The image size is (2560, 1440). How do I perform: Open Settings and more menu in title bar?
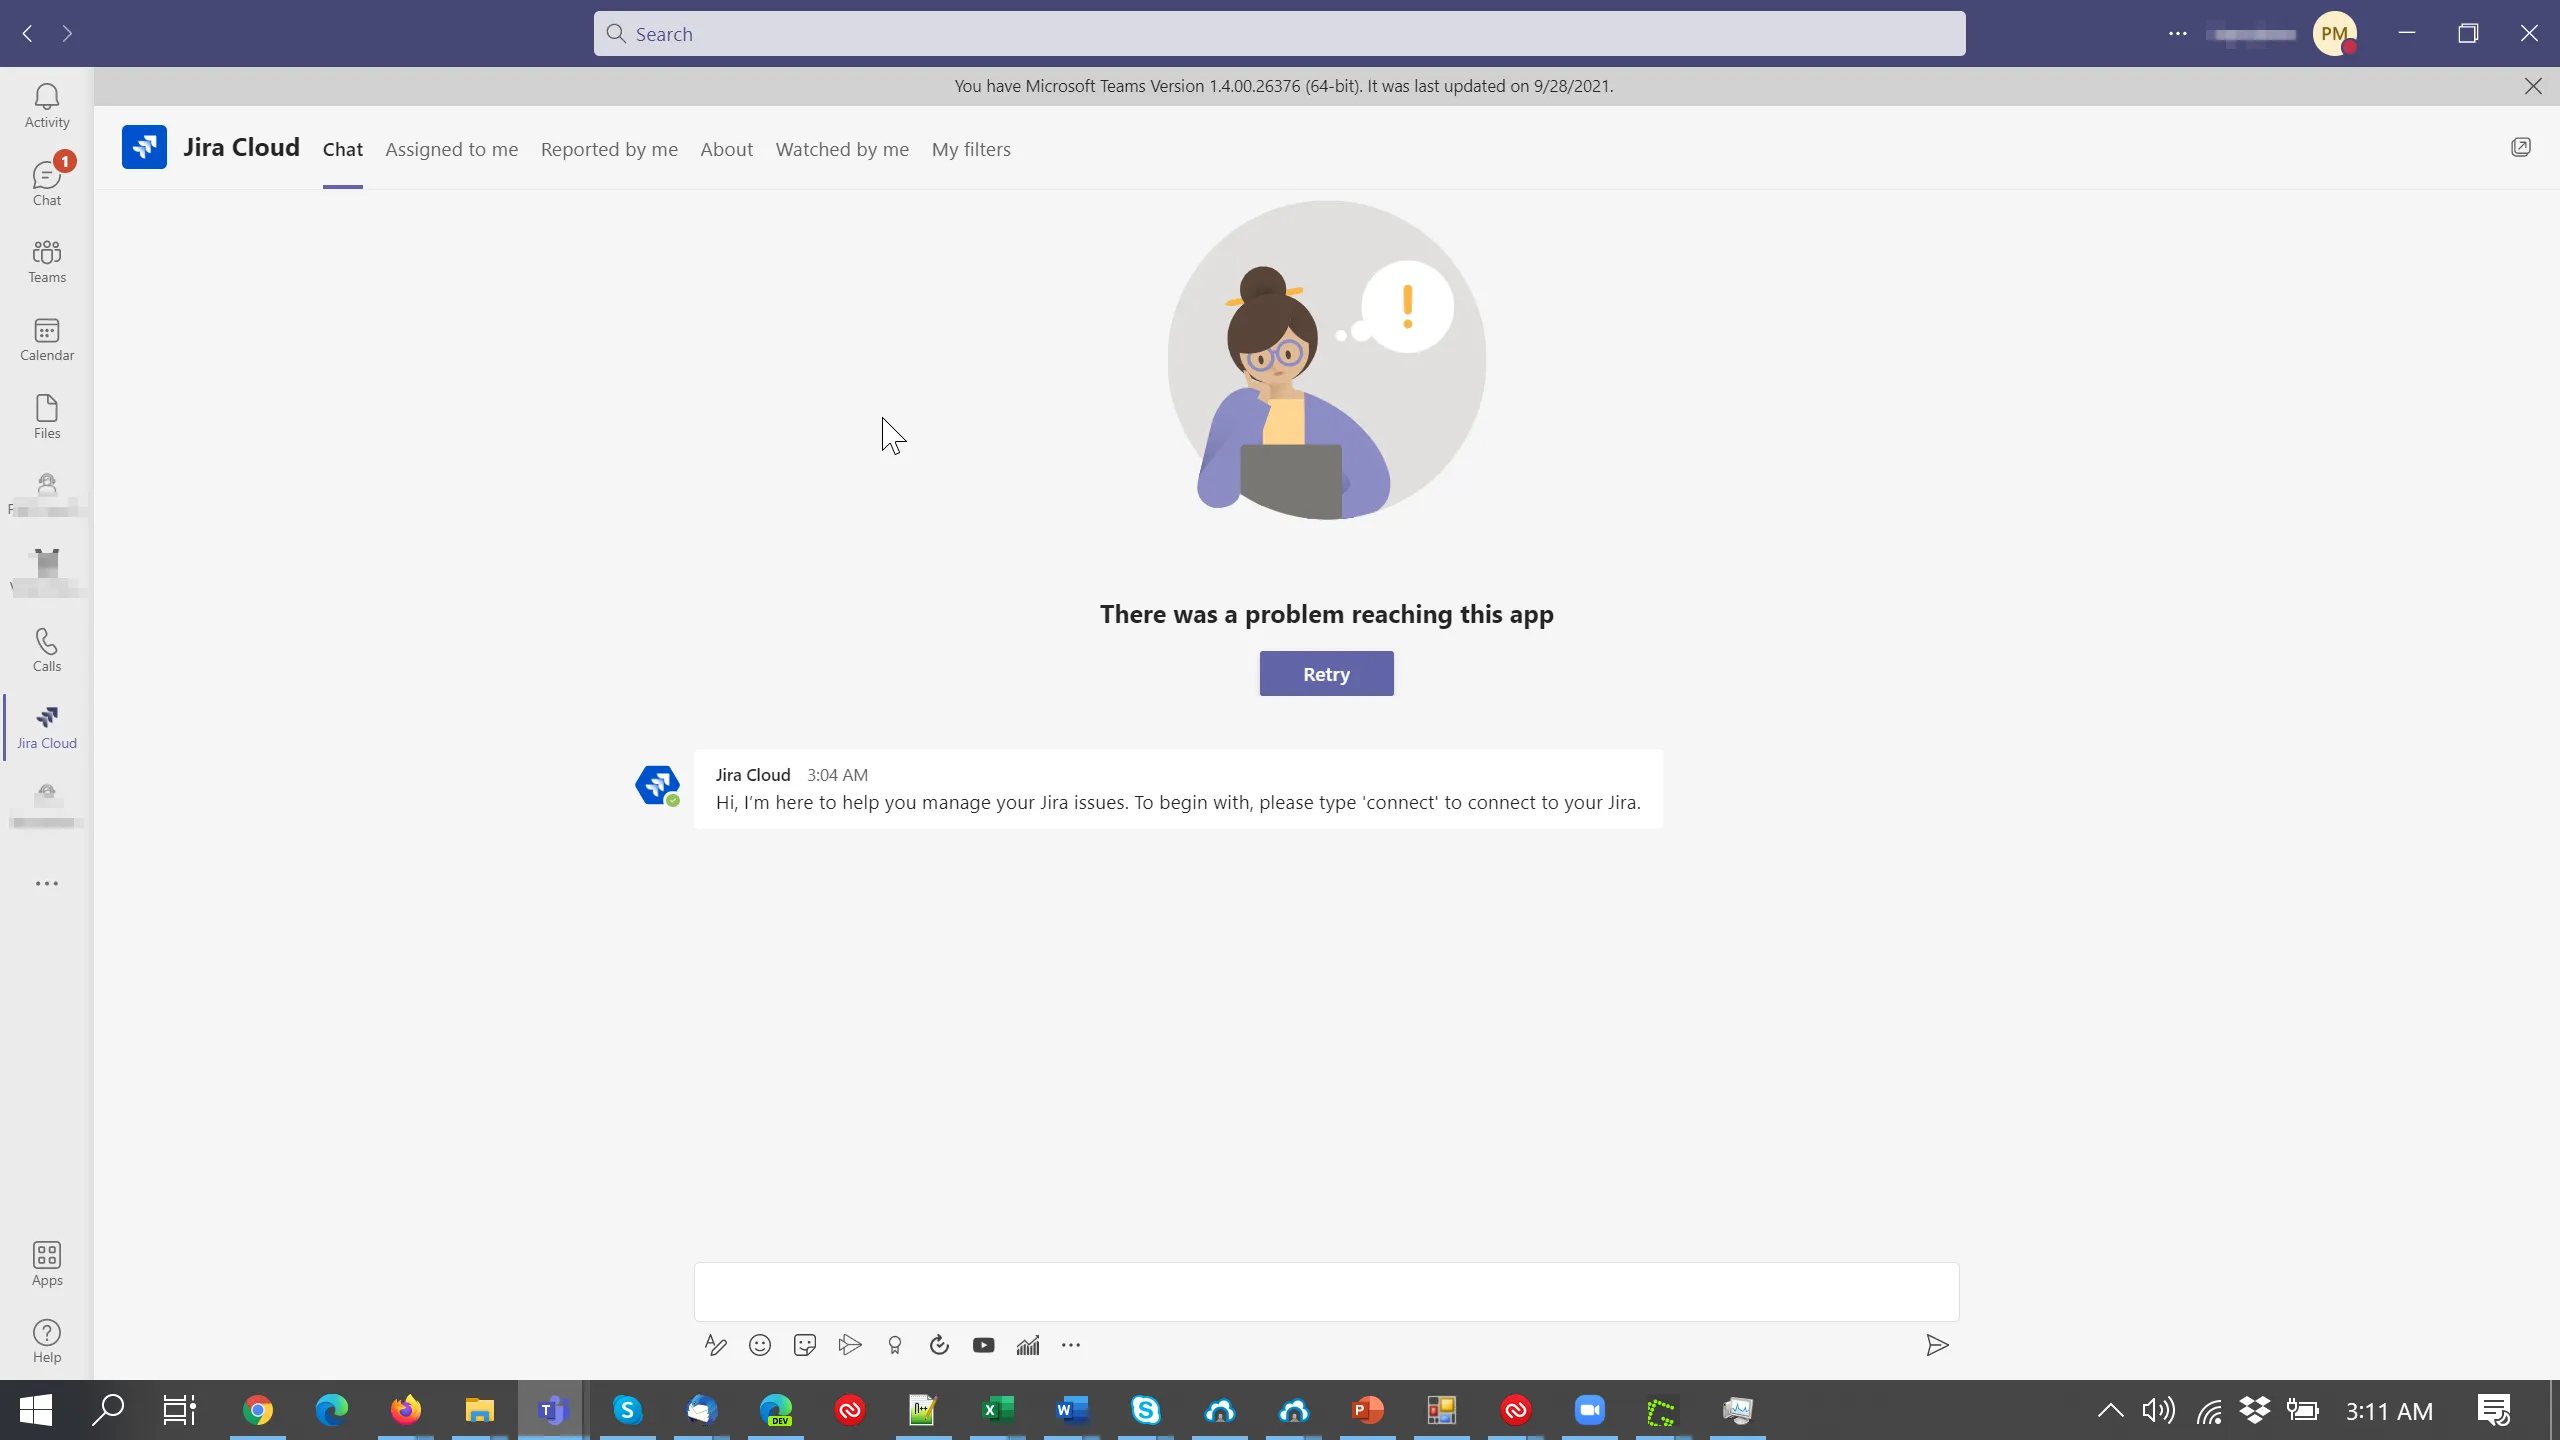click(x=2177, y=34)
